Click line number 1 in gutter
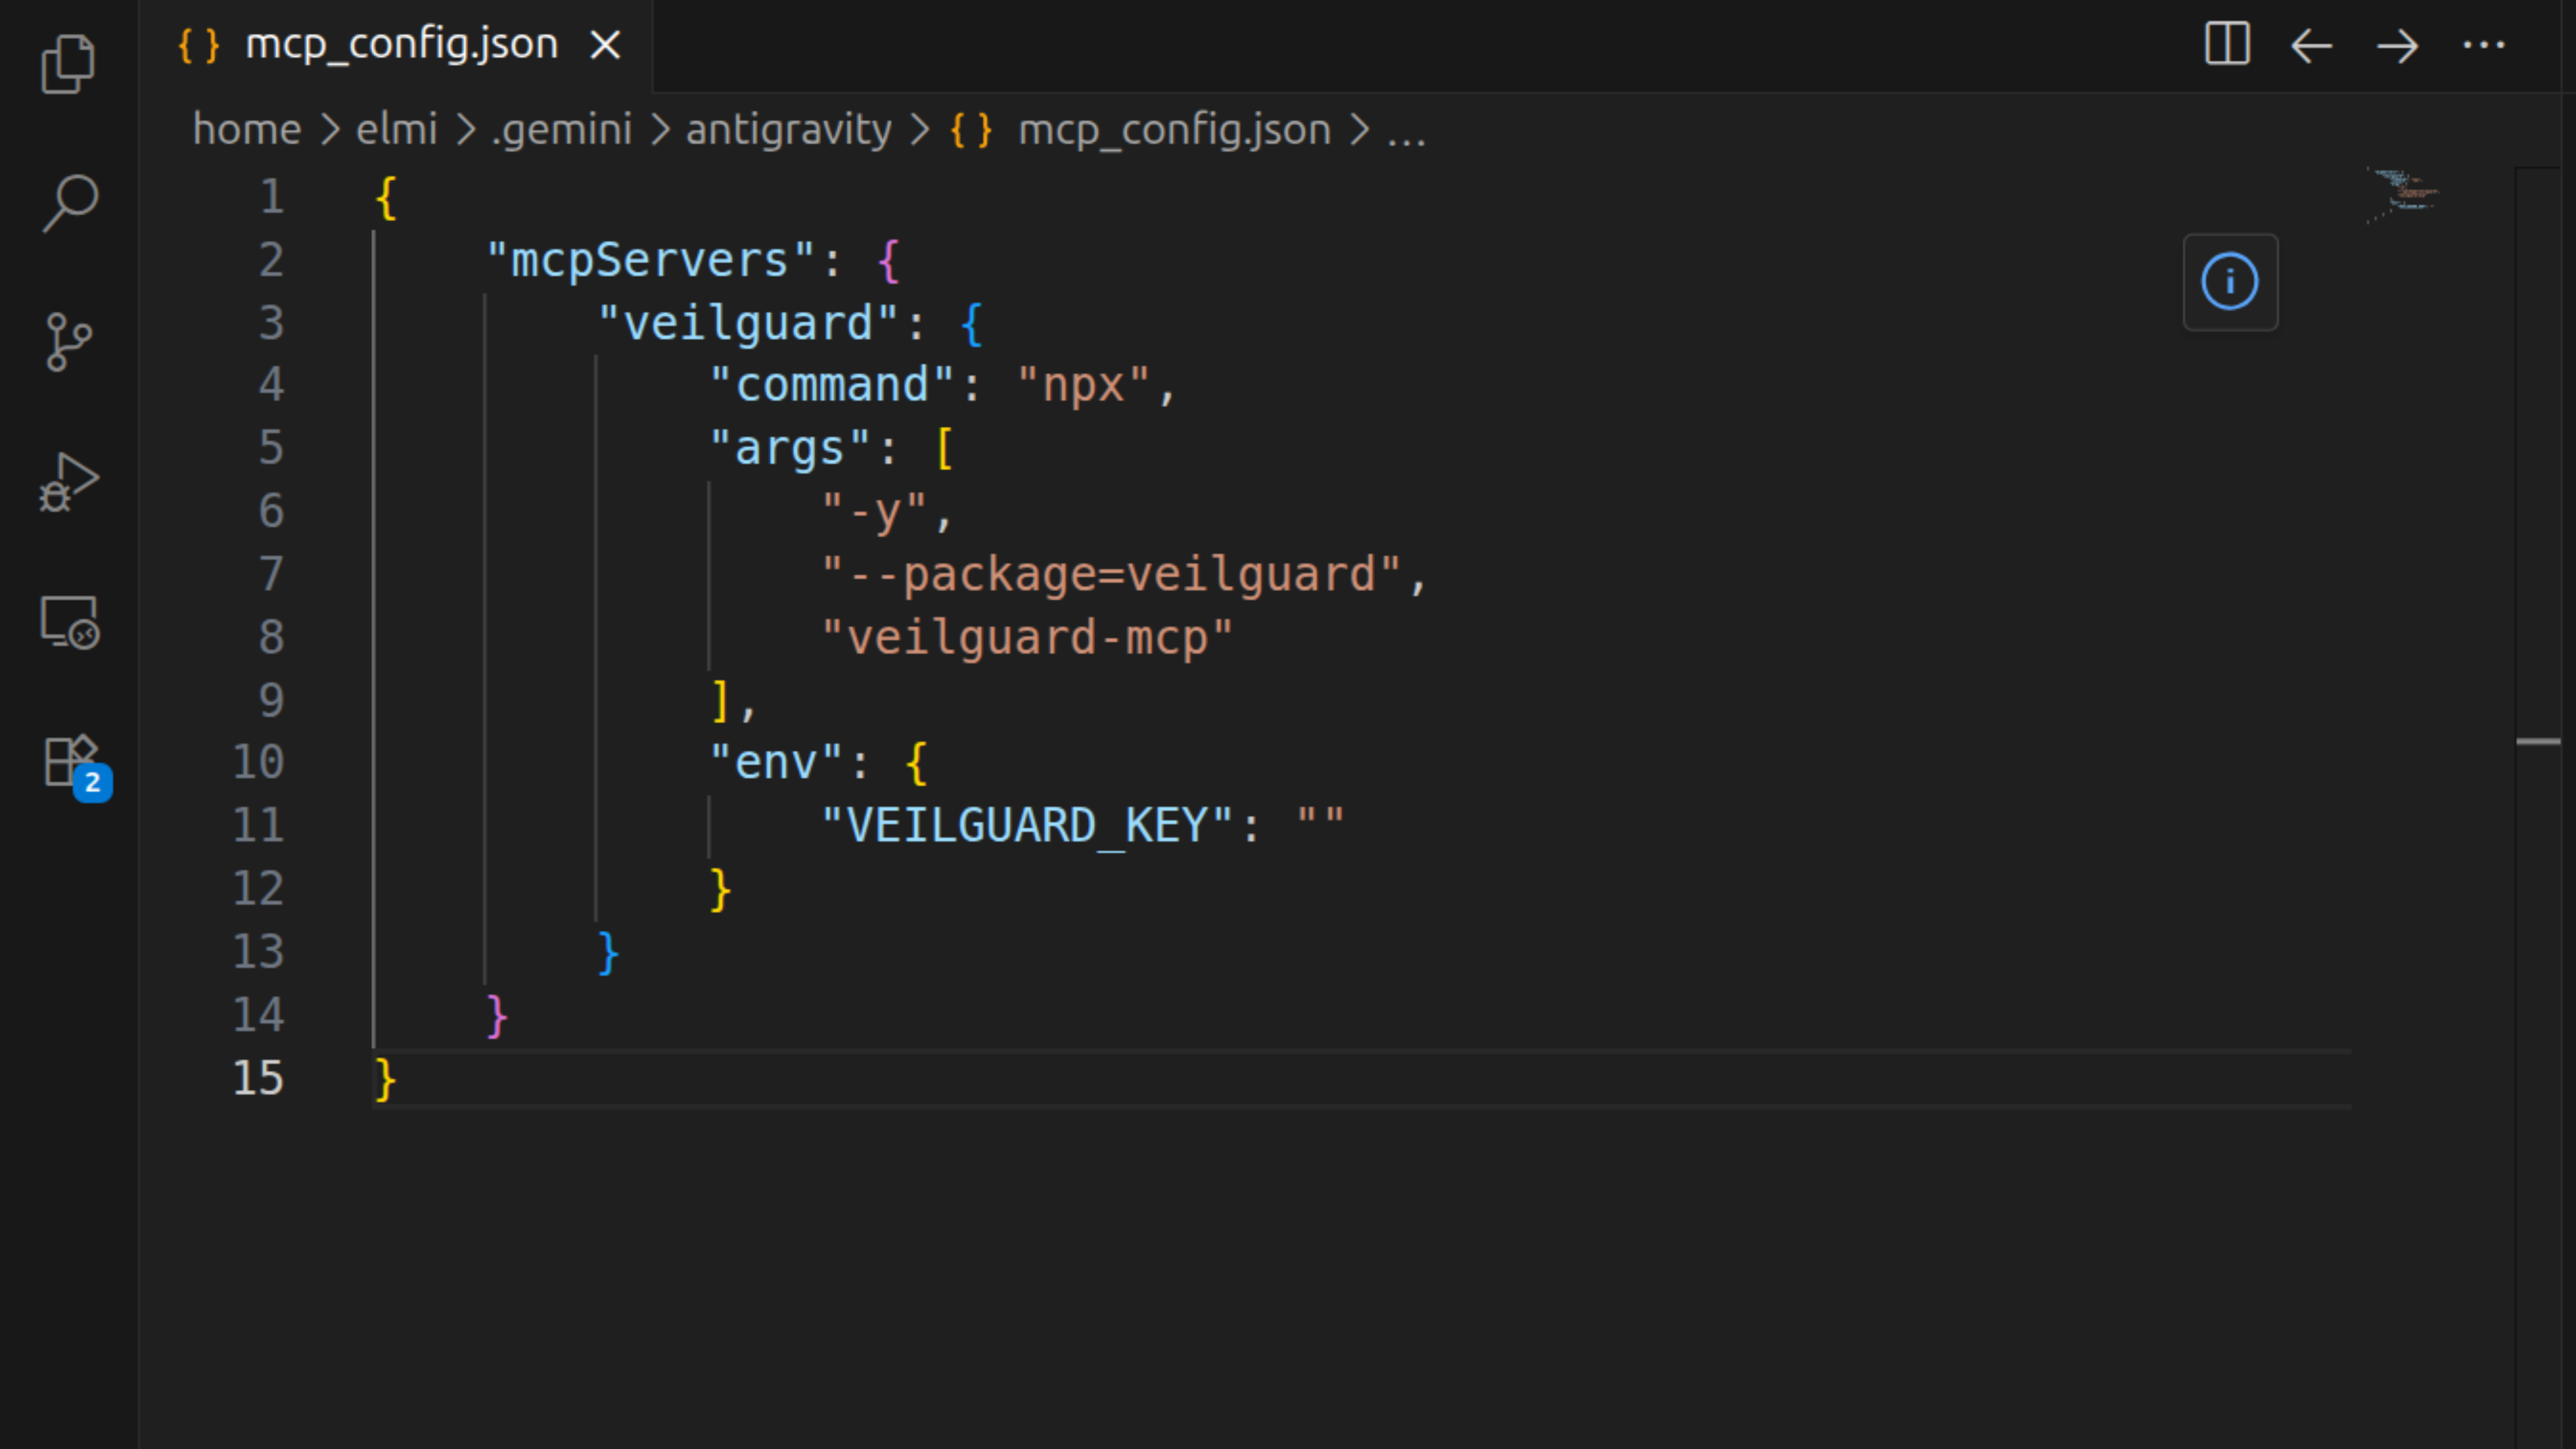 pos(272,197)
